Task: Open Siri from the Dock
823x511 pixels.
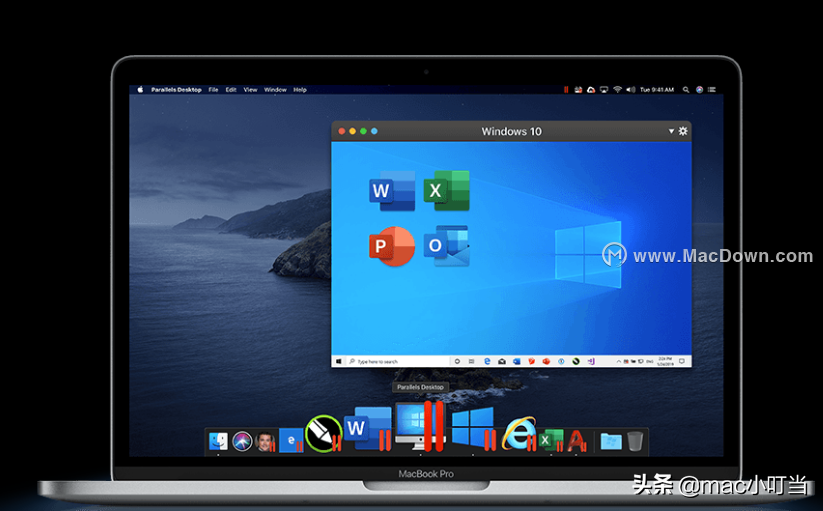Action: 242,441
